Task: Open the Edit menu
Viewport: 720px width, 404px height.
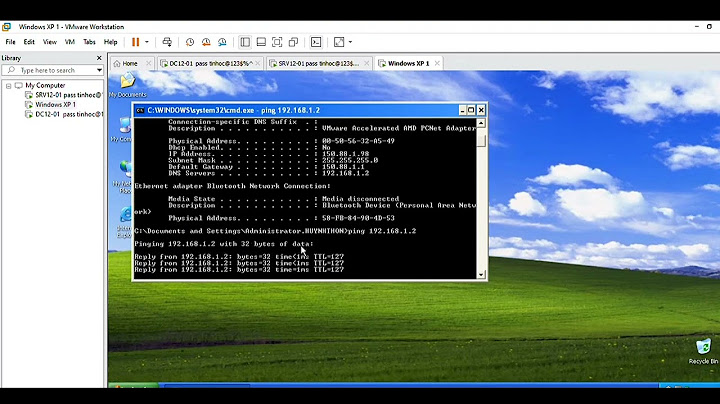Action: point(29,42)
